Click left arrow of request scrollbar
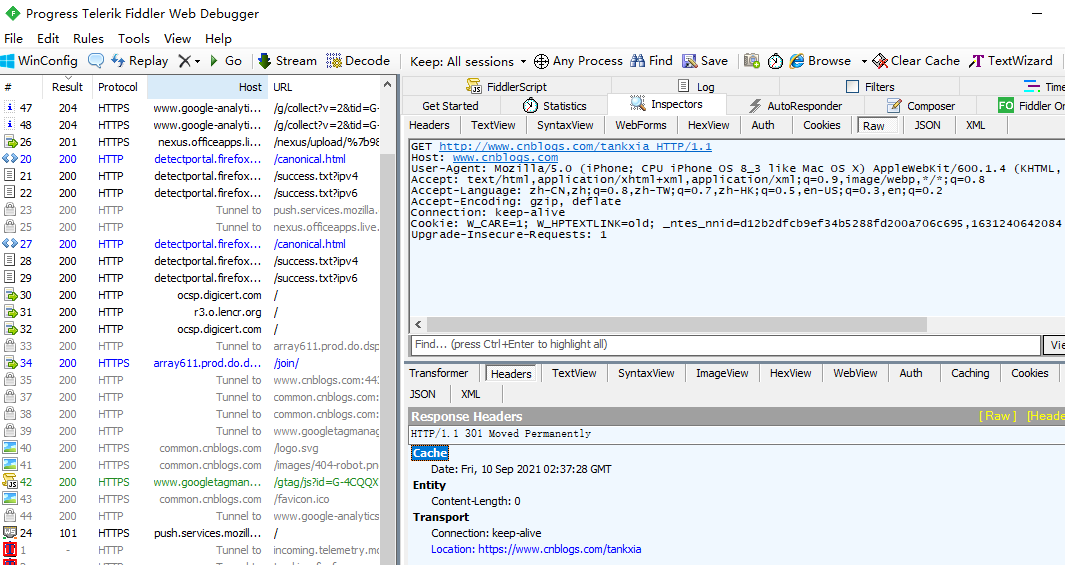 tap(418, 324)
